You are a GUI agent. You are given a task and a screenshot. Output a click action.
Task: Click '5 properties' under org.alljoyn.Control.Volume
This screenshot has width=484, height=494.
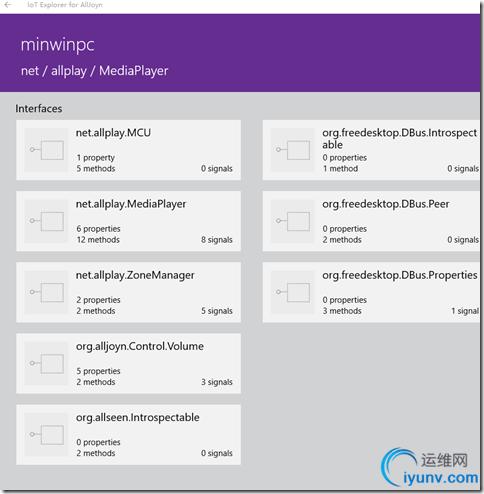tap(98, 371)
